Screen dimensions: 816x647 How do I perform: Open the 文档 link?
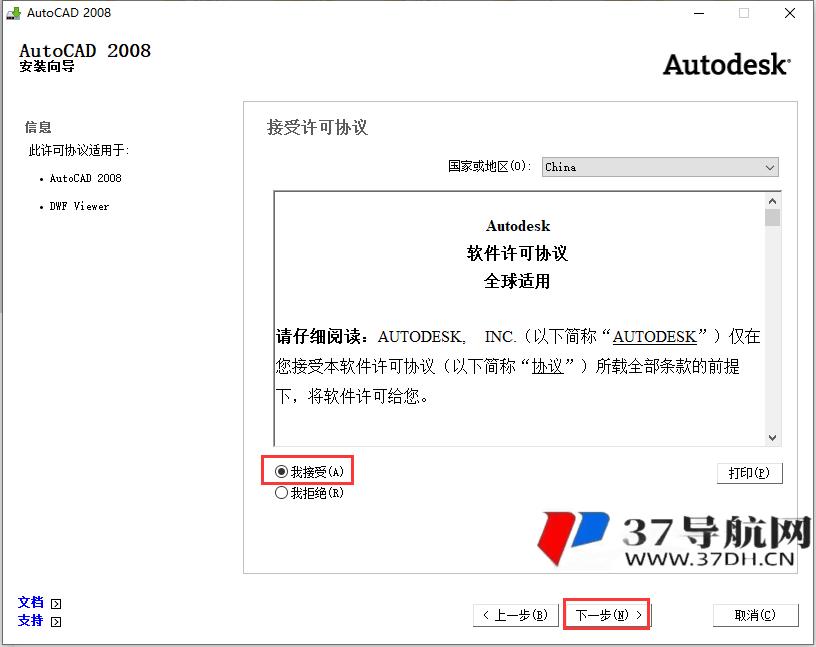pos(31,603)
